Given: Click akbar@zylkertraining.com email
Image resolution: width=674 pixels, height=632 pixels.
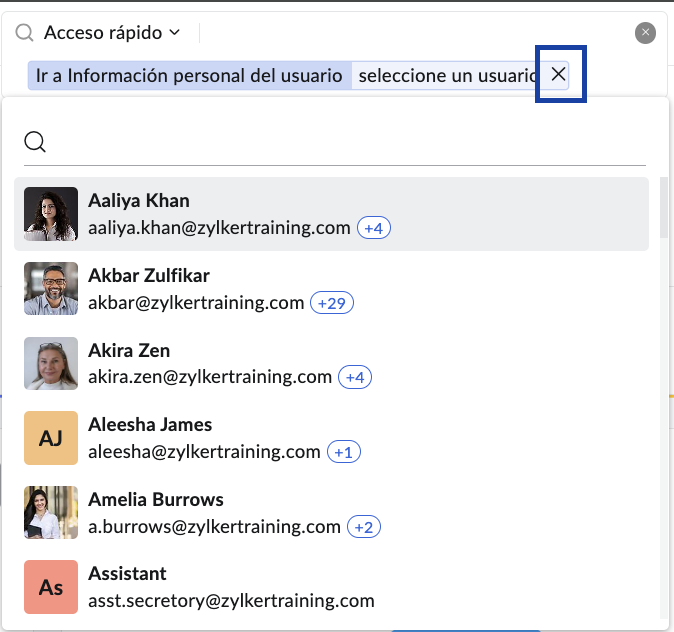Looking at the screenshot, I should (x=196, y=303).
